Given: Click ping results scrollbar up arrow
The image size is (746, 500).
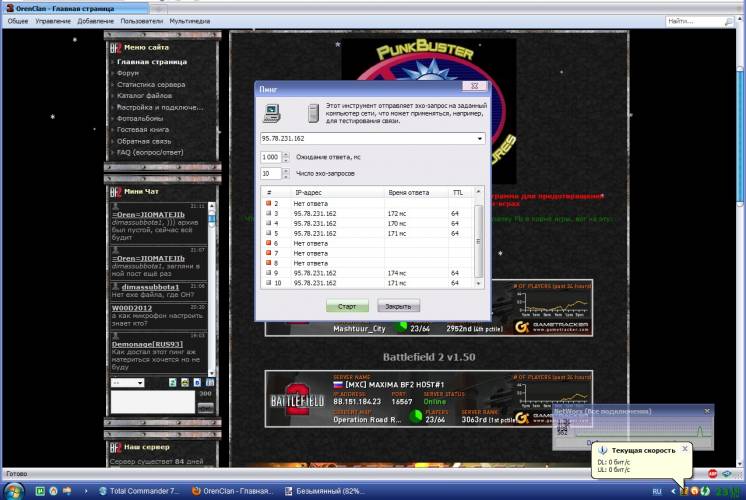Looking at the screenshot, I should (479, 192).
